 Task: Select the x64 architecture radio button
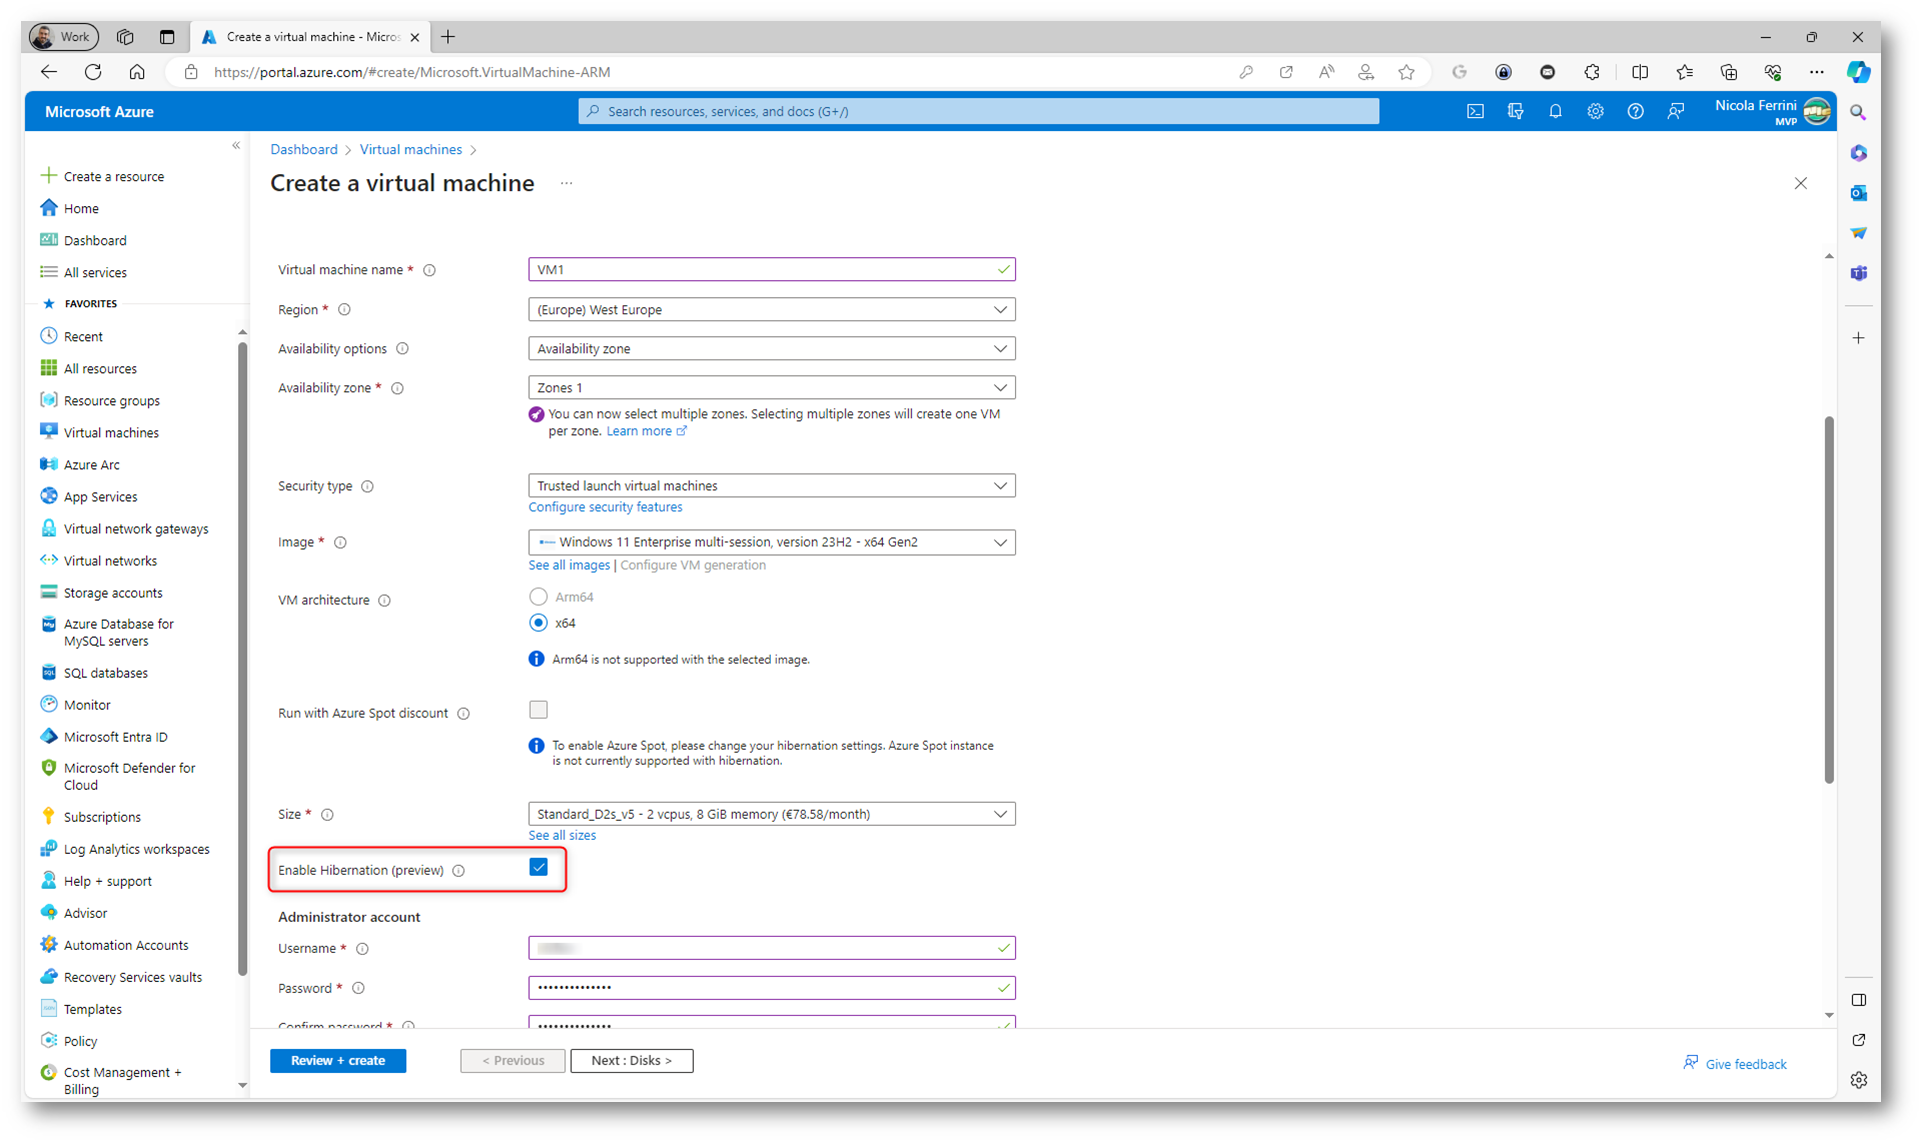[x=538, y=623]
